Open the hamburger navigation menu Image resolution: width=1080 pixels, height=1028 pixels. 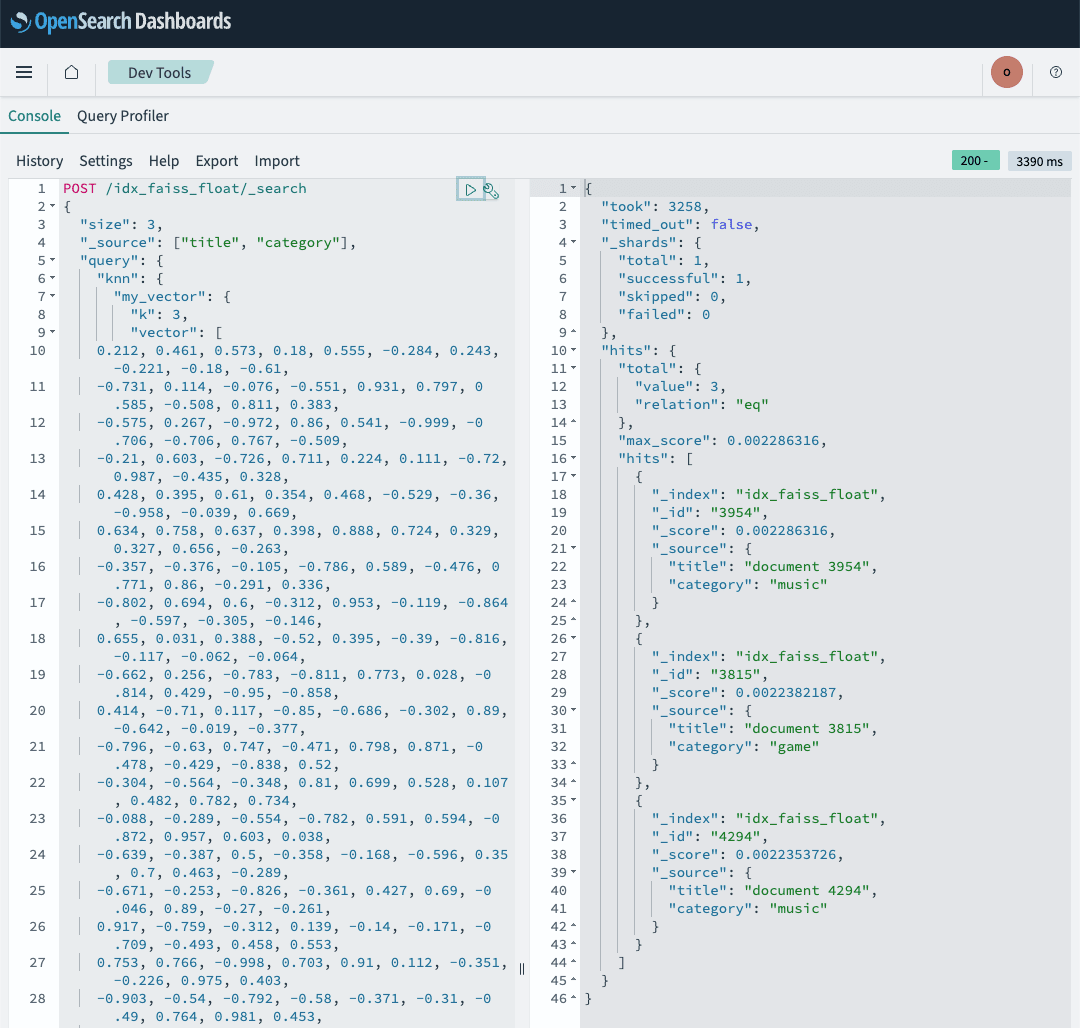[24, 72]
